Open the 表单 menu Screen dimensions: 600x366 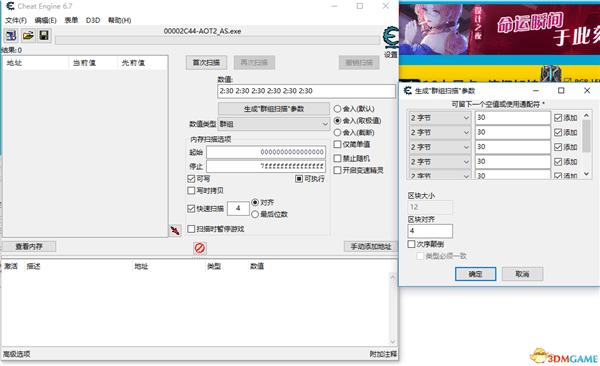point(71,20)
